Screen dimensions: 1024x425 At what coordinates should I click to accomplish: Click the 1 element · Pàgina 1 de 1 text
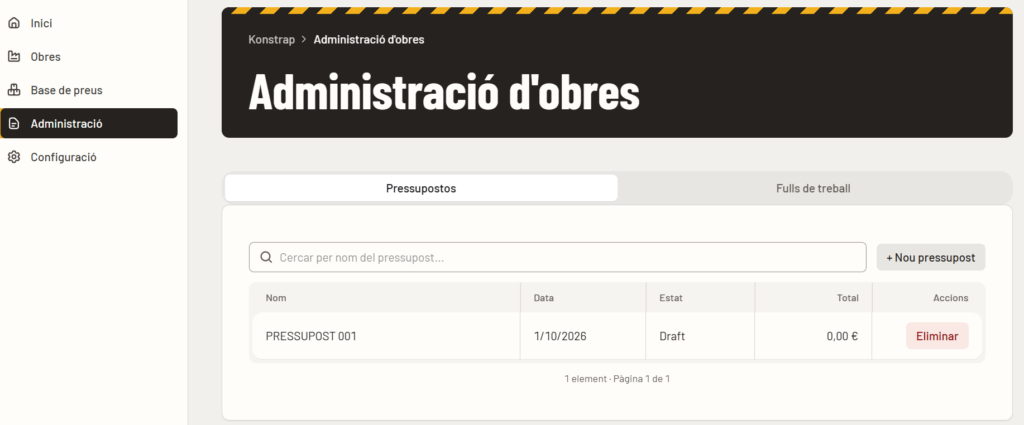point(617,379)
